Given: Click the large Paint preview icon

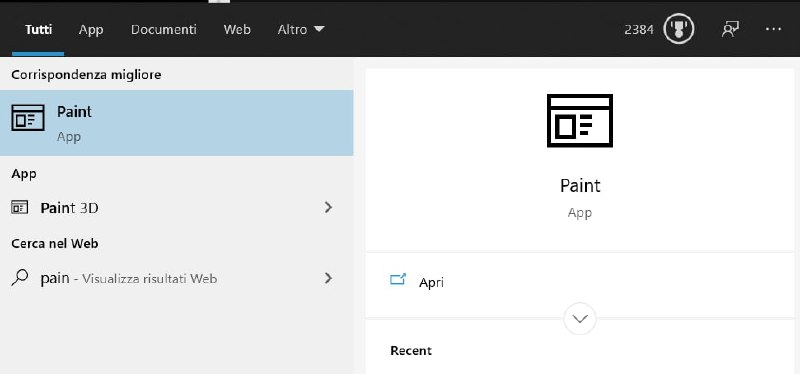Looking at the screenshot, I should coord(580,120).
